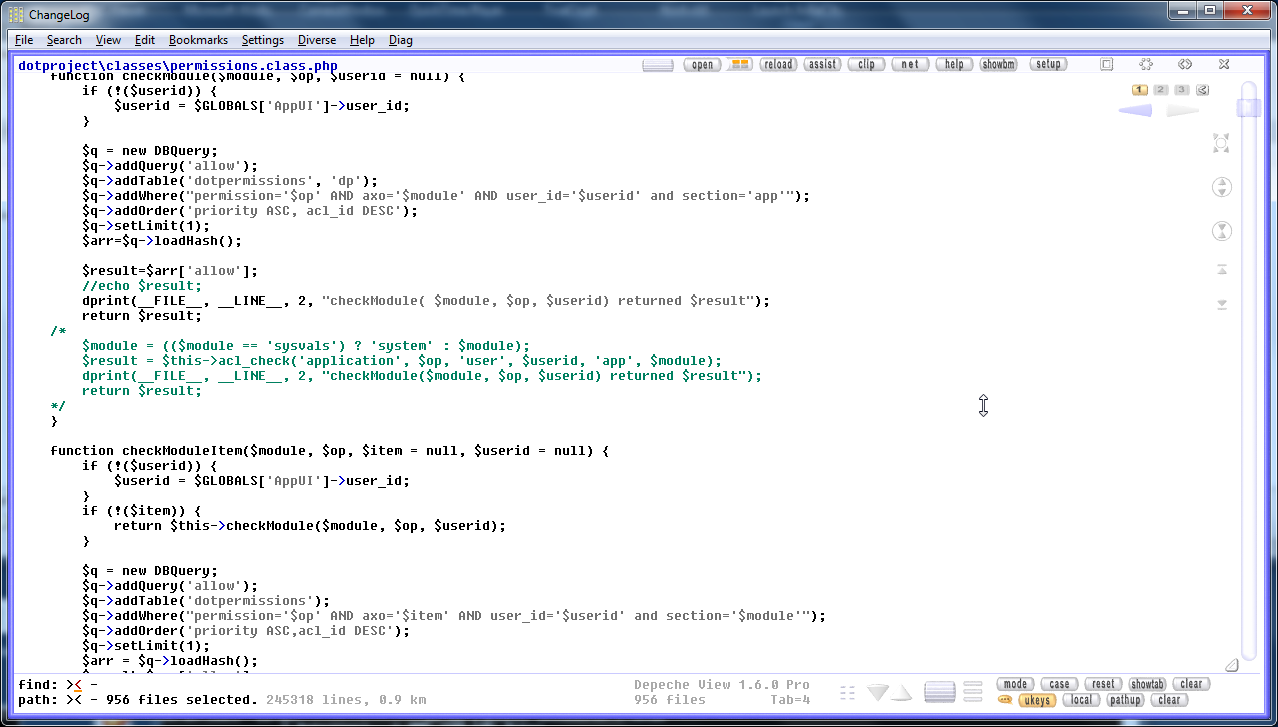Toggle the local search option
The width and height of the screenshot is (1278, 727).
(1081, 700)
